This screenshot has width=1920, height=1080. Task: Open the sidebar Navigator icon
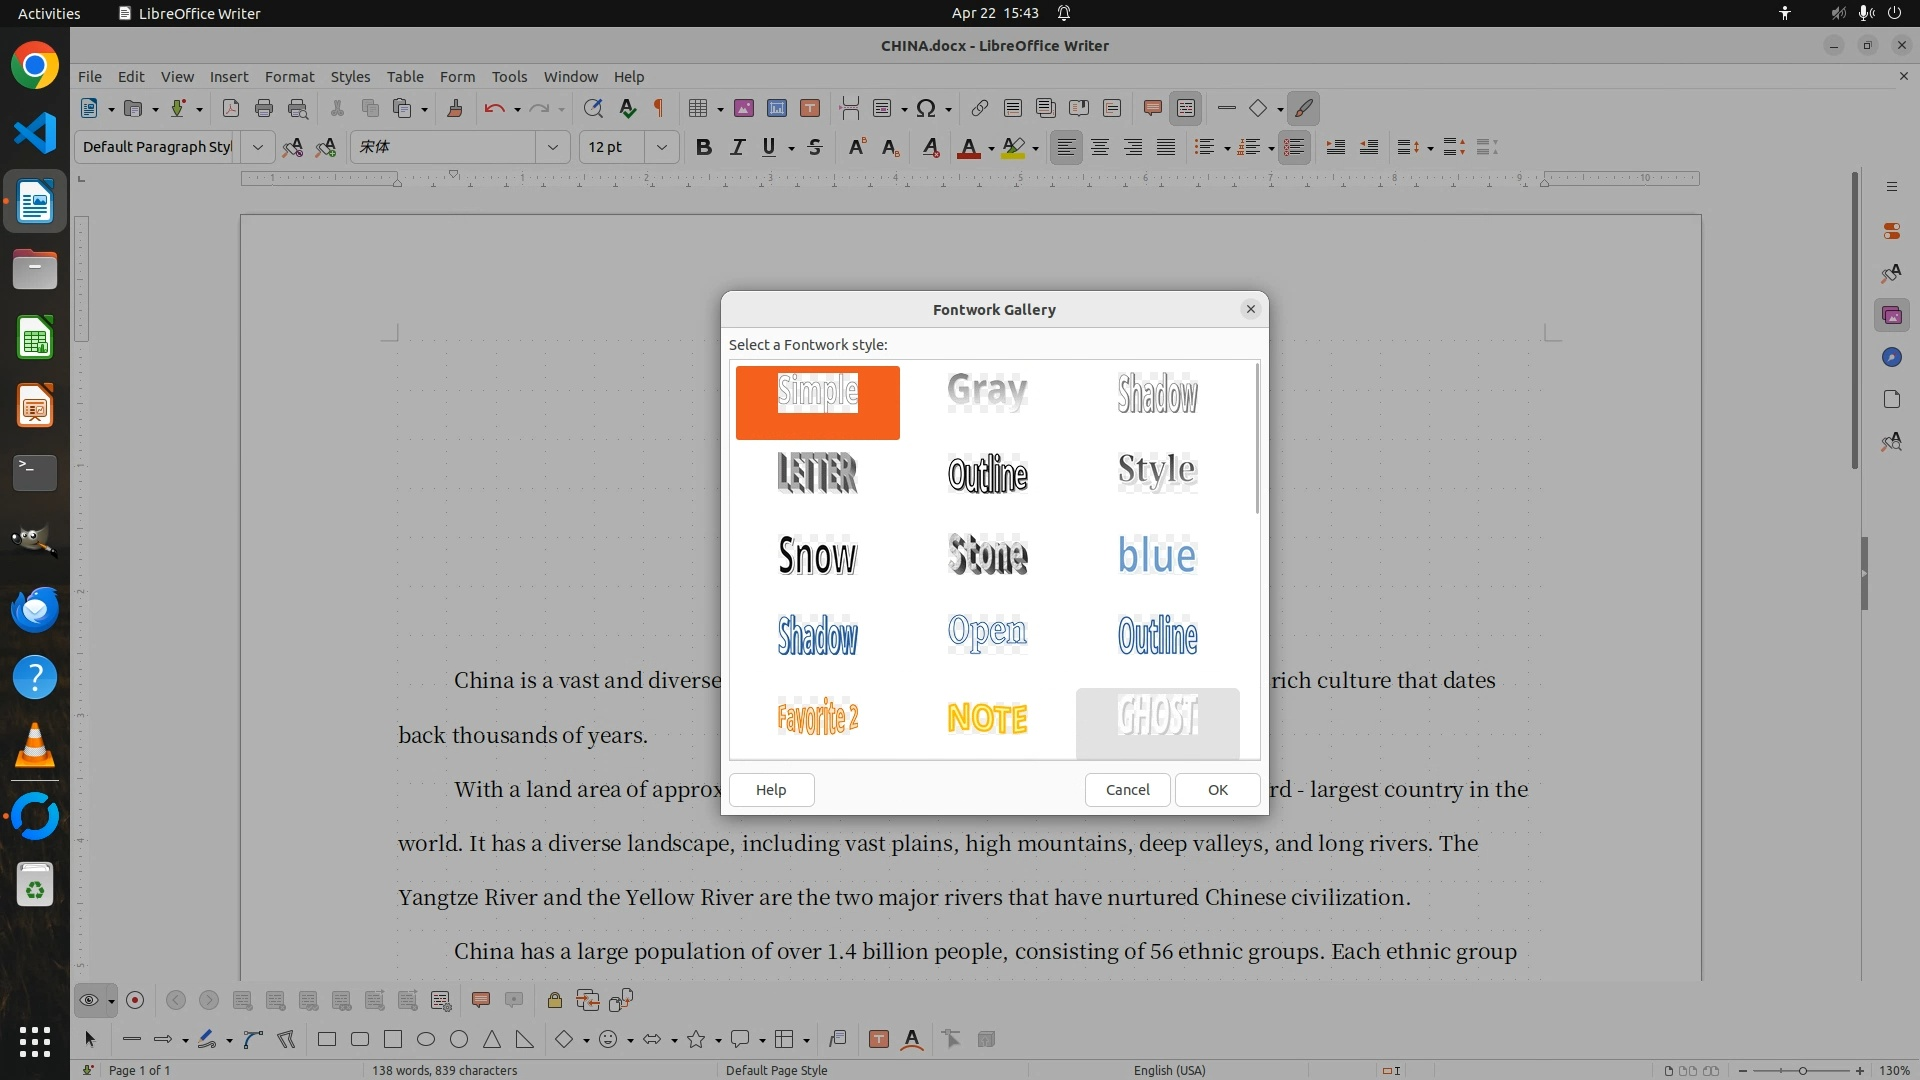pyautogui.click(x=1891, y=358)
